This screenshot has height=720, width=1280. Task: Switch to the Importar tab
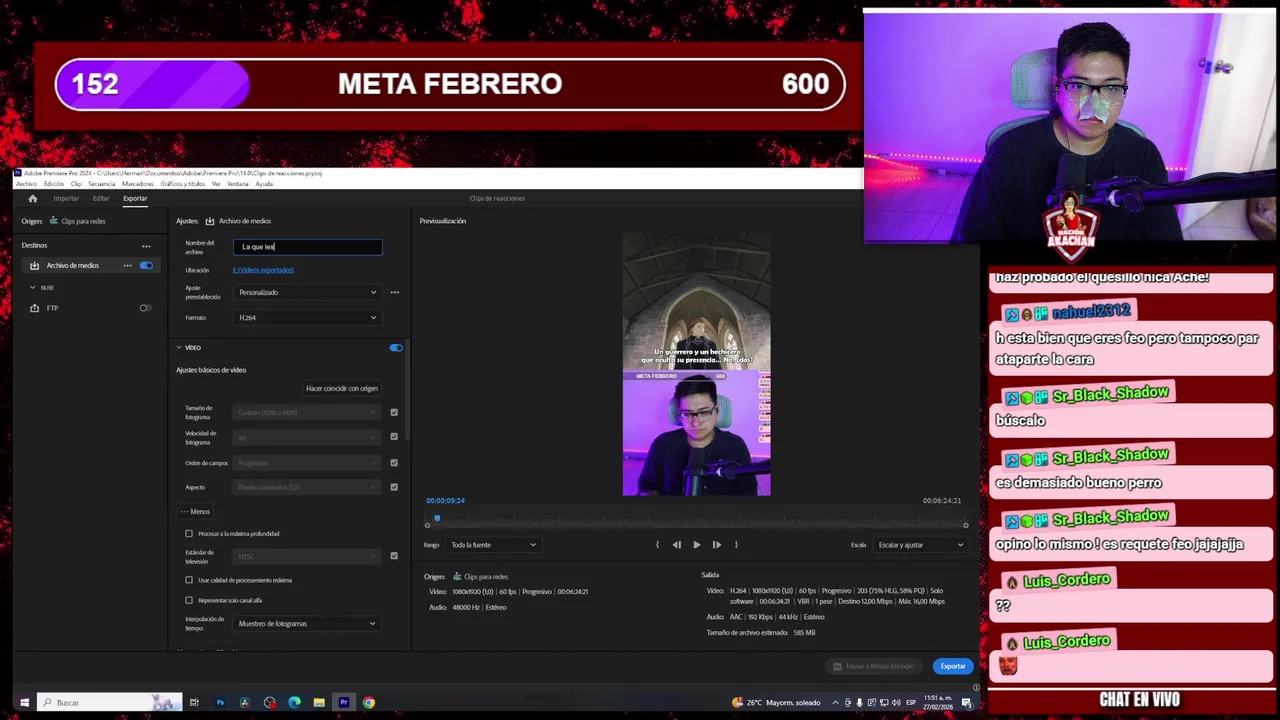(66, 198)
